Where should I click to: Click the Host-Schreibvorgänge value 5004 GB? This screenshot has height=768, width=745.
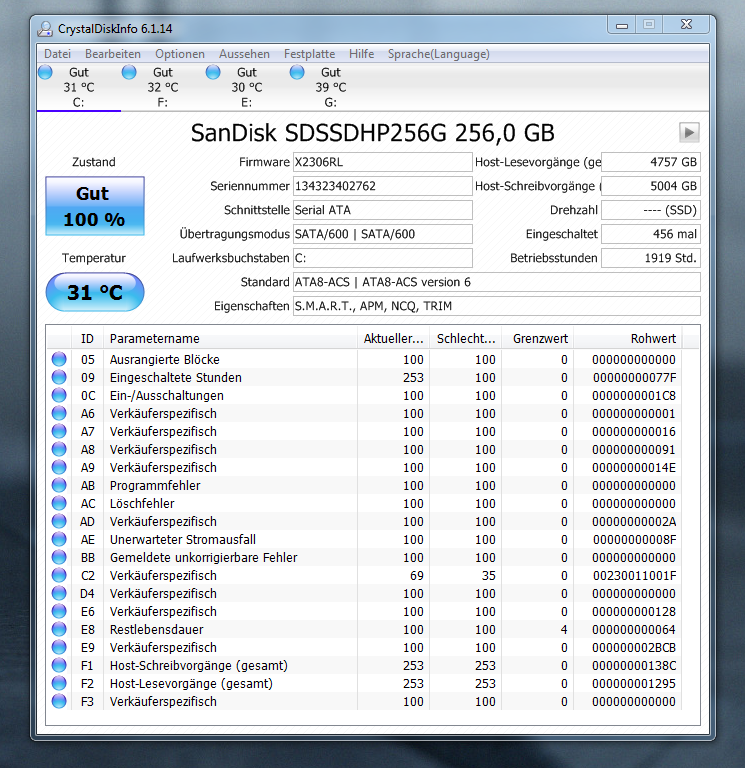click(651, 186)
